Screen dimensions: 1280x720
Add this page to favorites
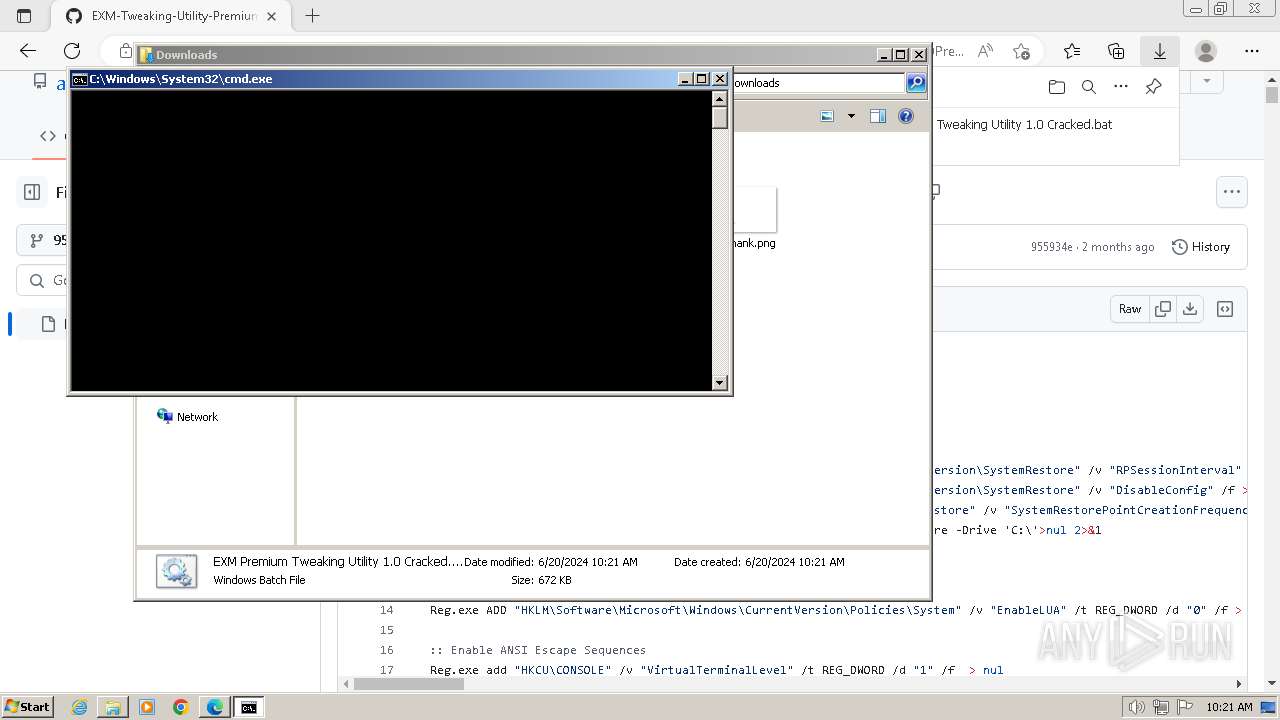1021,51
